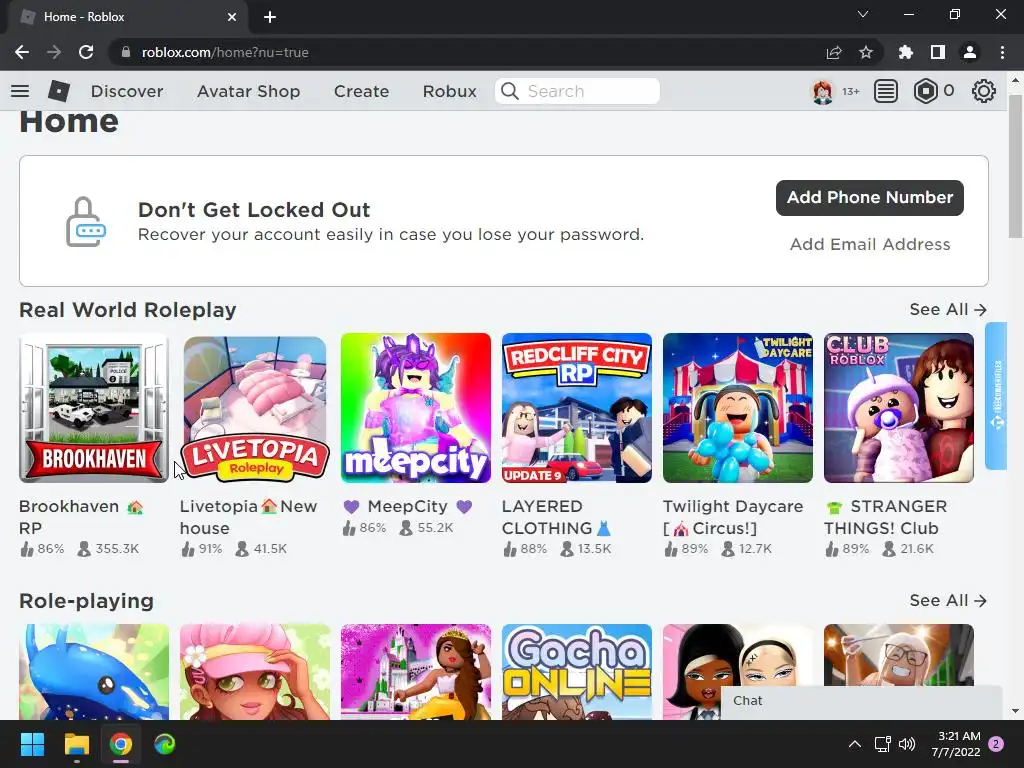Image resolution: width=1024 pixels, height=768 pixels.
Task: Open the Discover menu
Action: 127,91
